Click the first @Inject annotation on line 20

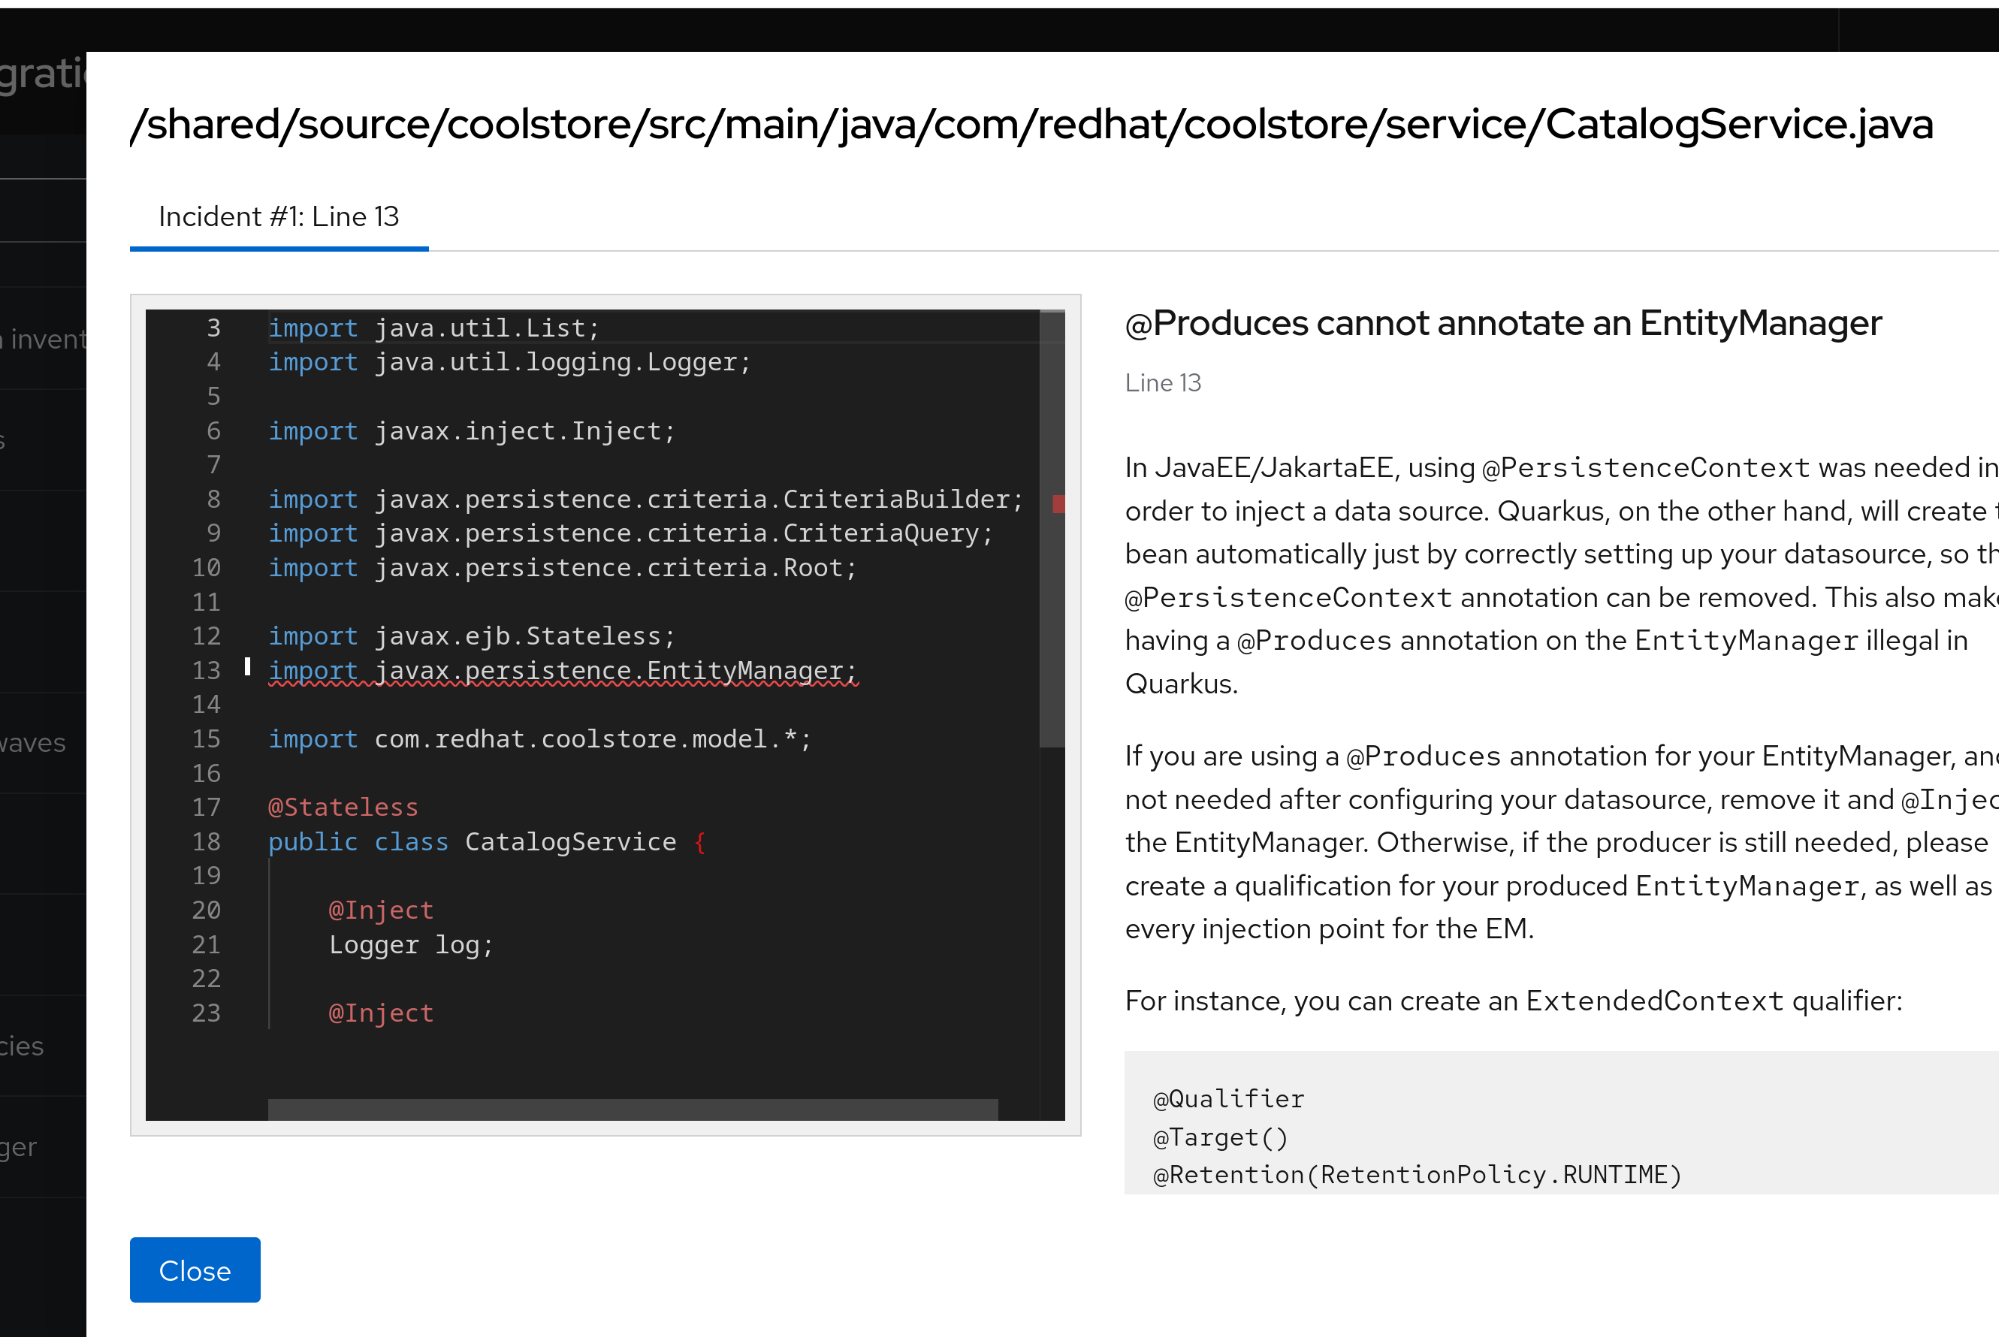click(x=381, y=910)
